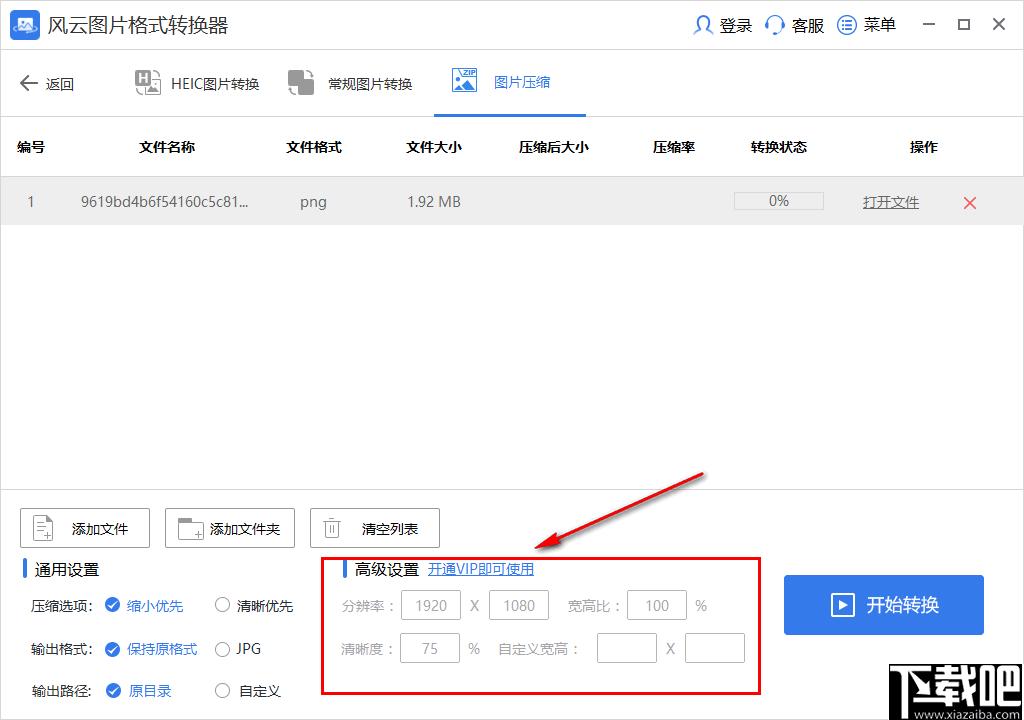Image resolution: width=1024 pixels, height=720 pixels.
Task: Click the 1.92 MB size cell
Action: pyautogui.click(x=434, y=202)
